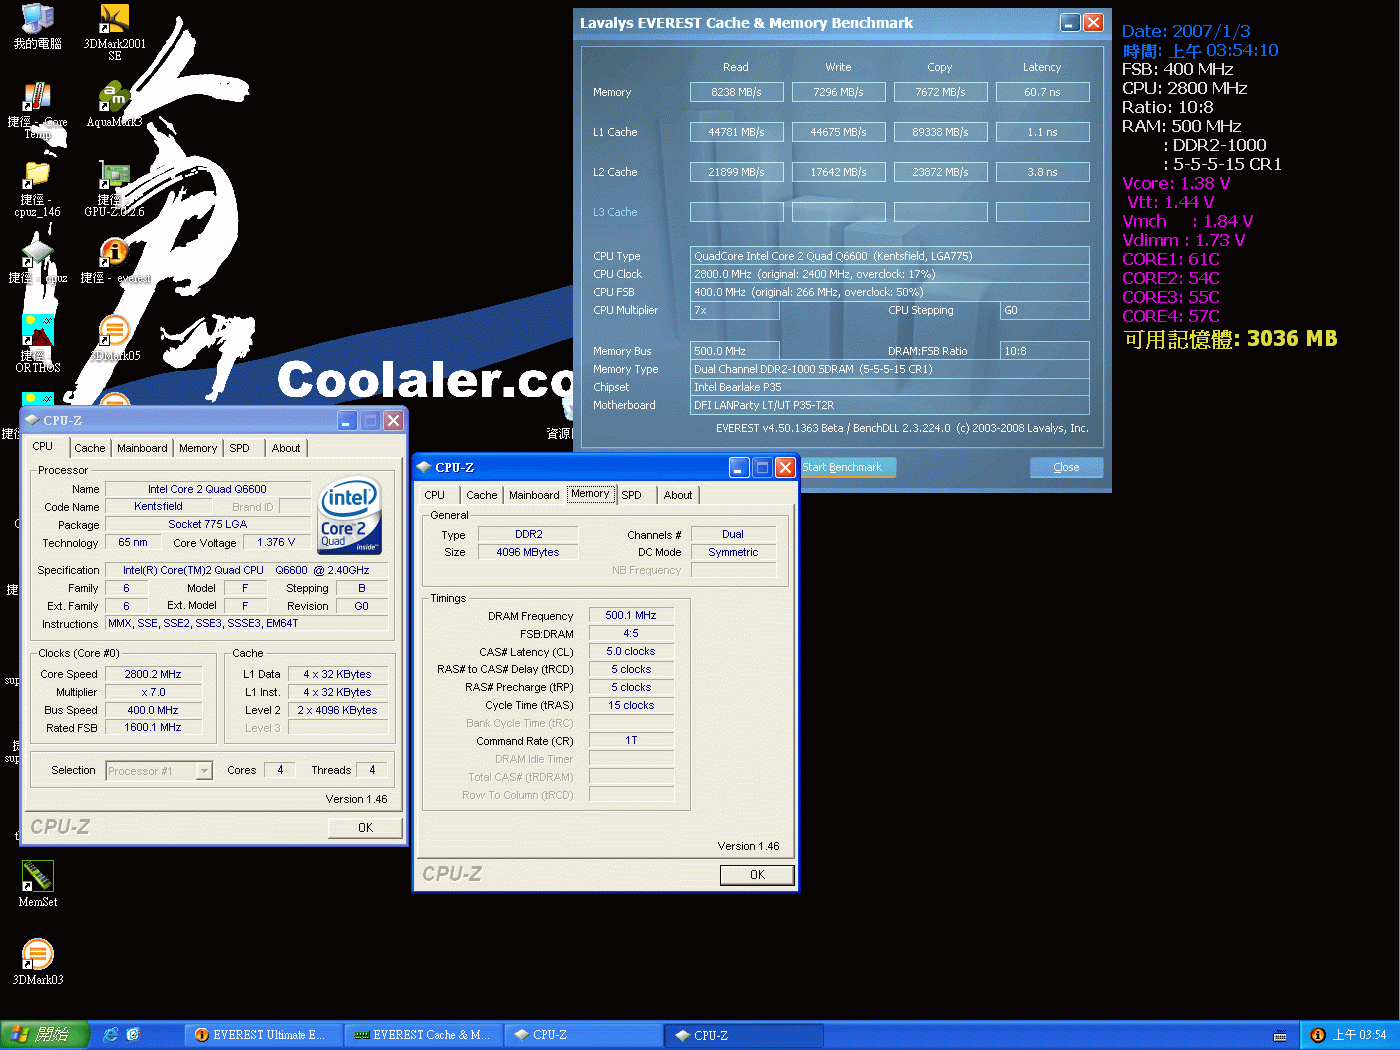The image size is (1400, 1050).
Task: Open Mainboard tab in right CPU-Z window
Action: coord(534,495)
